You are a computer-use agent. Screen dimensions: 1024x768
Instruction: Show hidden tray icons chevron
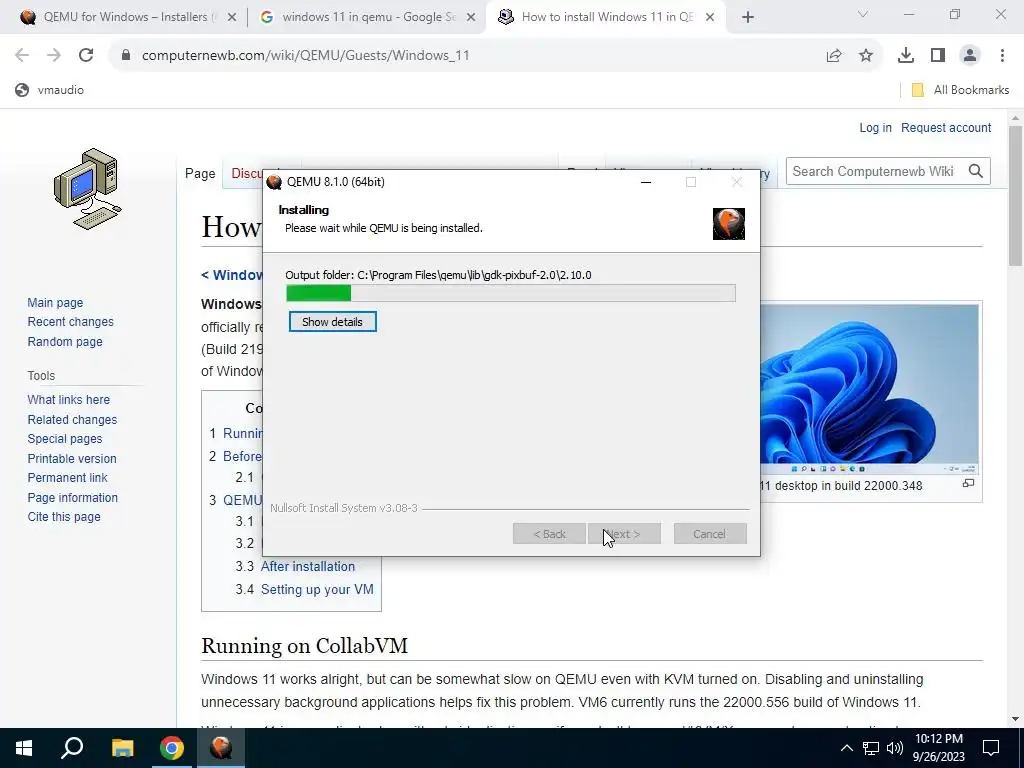(846, 748)
